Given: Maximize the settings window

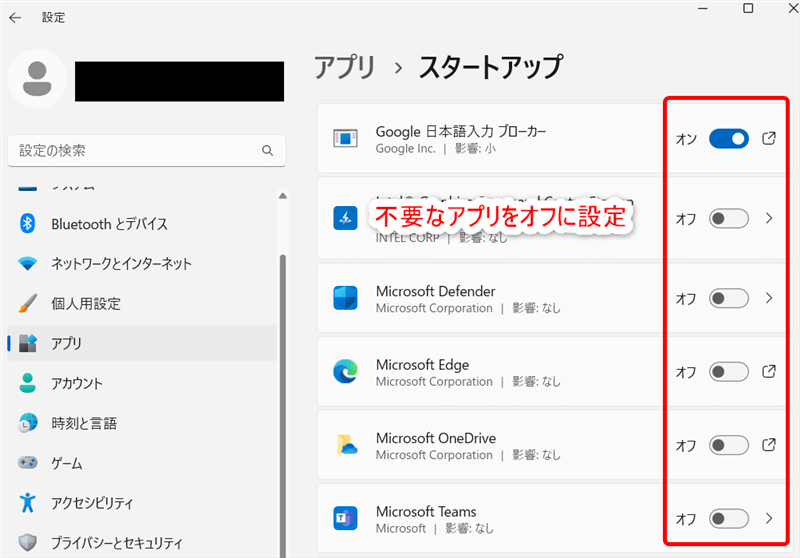Looking at the screenshot, I should coord(748,8).
